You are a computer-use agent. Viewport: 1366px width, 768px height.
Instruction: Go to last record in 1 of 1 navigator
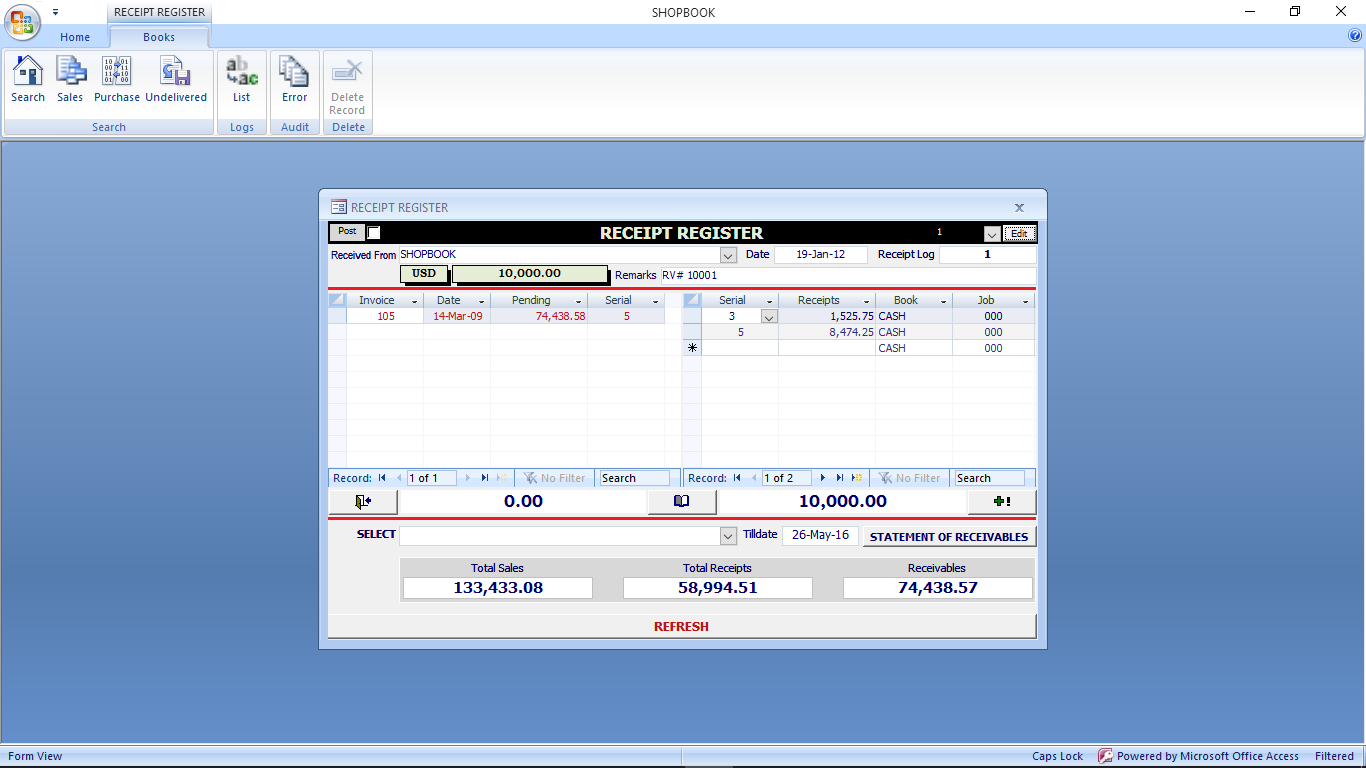[x=485, y=478]
